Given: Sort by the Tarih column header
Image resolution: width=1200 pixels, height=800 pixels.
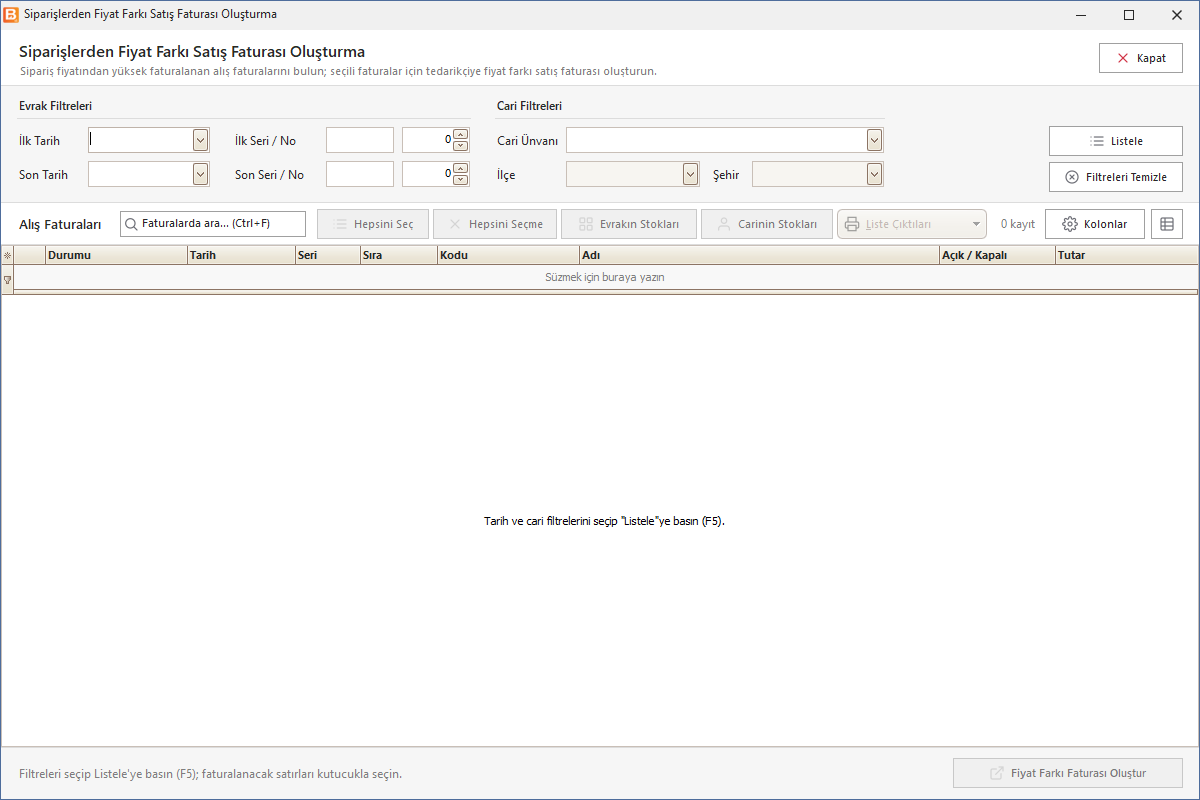Looking at the screenshot, I should point(241,255).
